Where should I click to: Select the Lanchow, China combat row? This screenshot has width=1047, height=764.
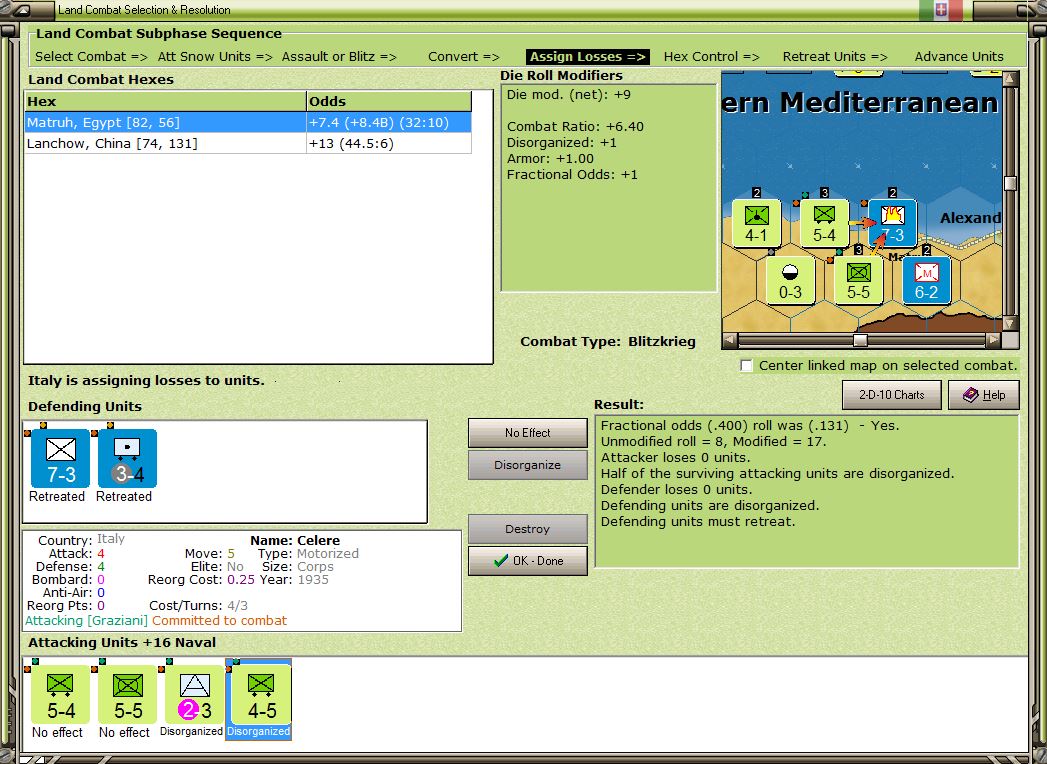click(x=248, y=143)
